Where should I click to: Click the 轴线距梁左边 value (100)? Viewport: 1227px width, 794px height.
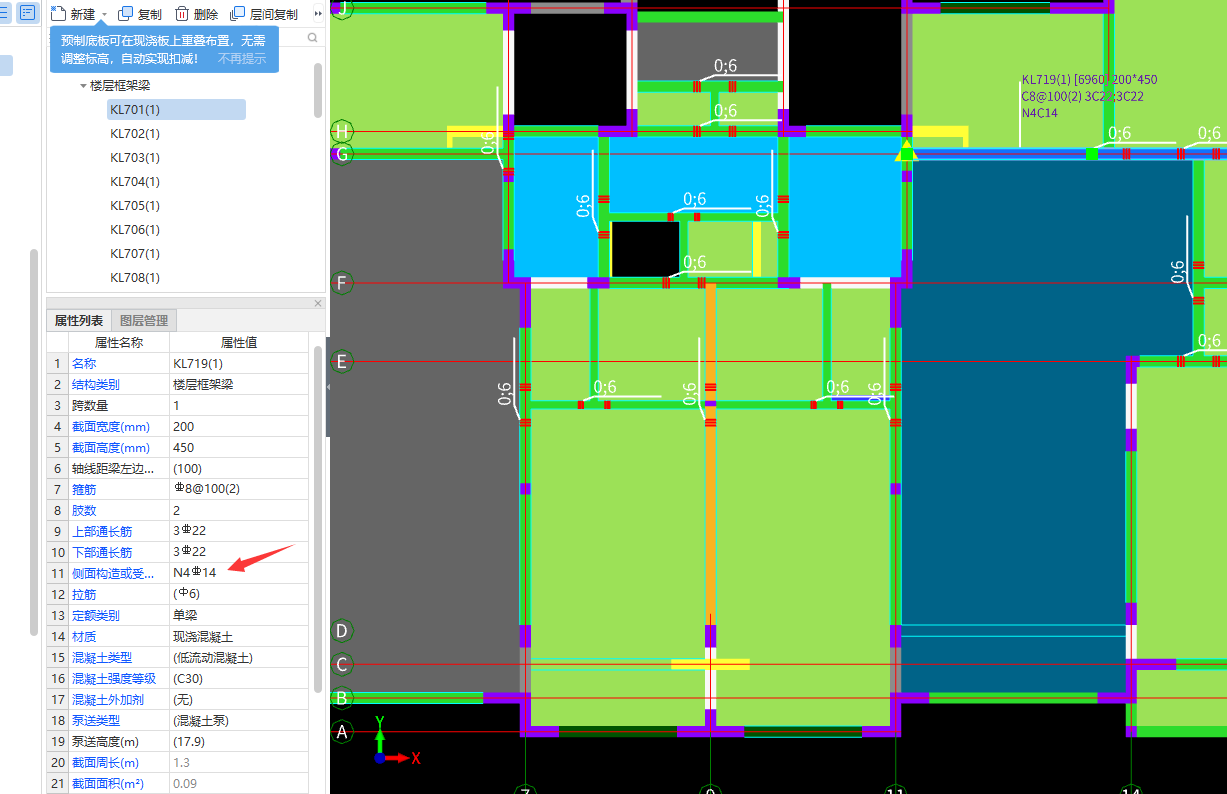click(x=239, y=468)
